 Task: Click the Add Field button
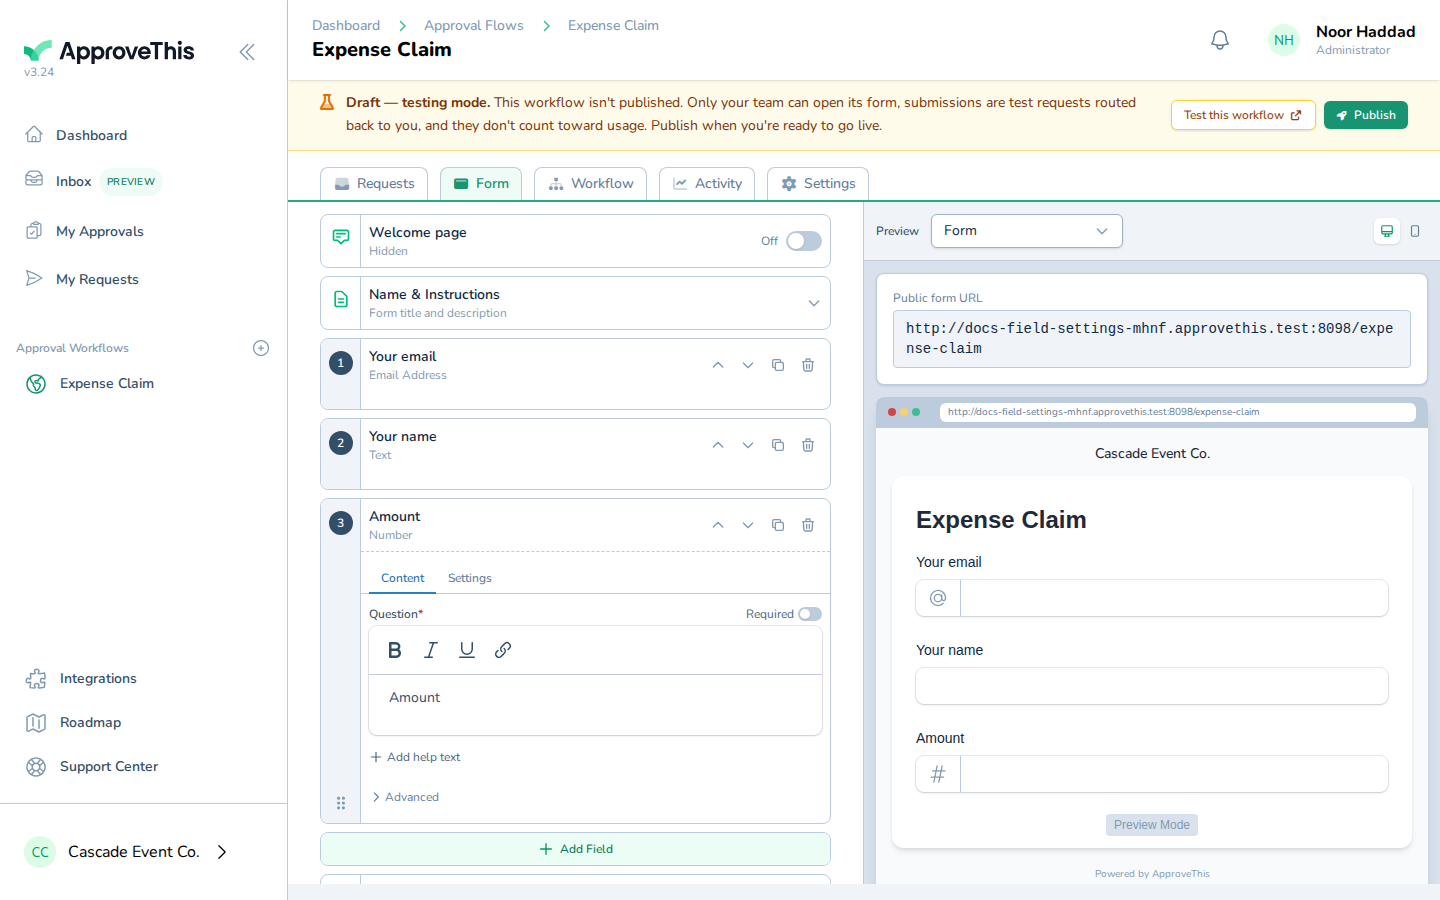coord(575,849)
